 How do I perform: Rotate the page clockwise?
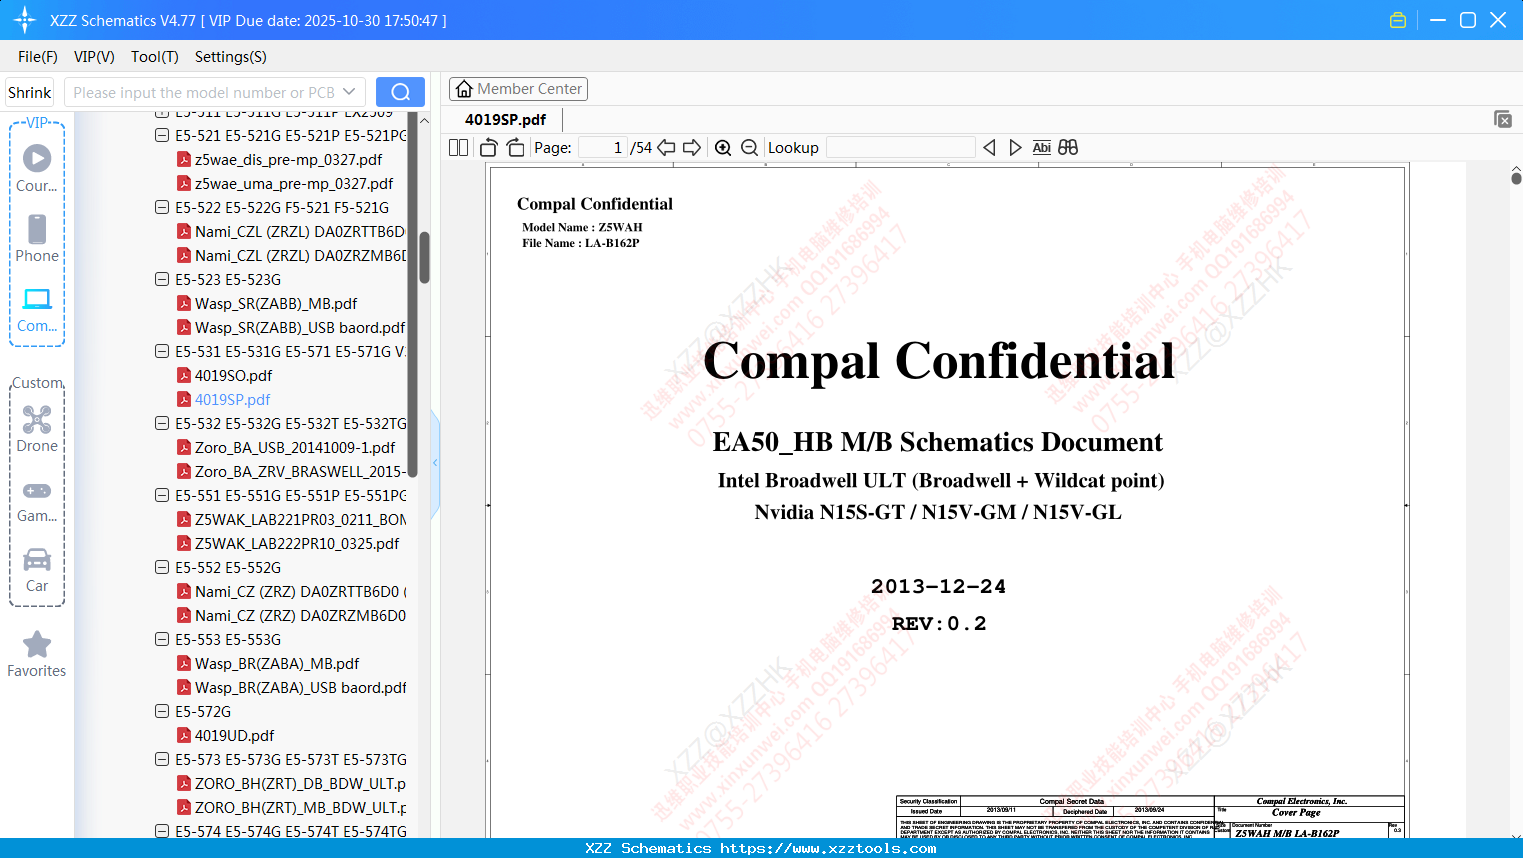pyautogui.click(x=515, y=148)
